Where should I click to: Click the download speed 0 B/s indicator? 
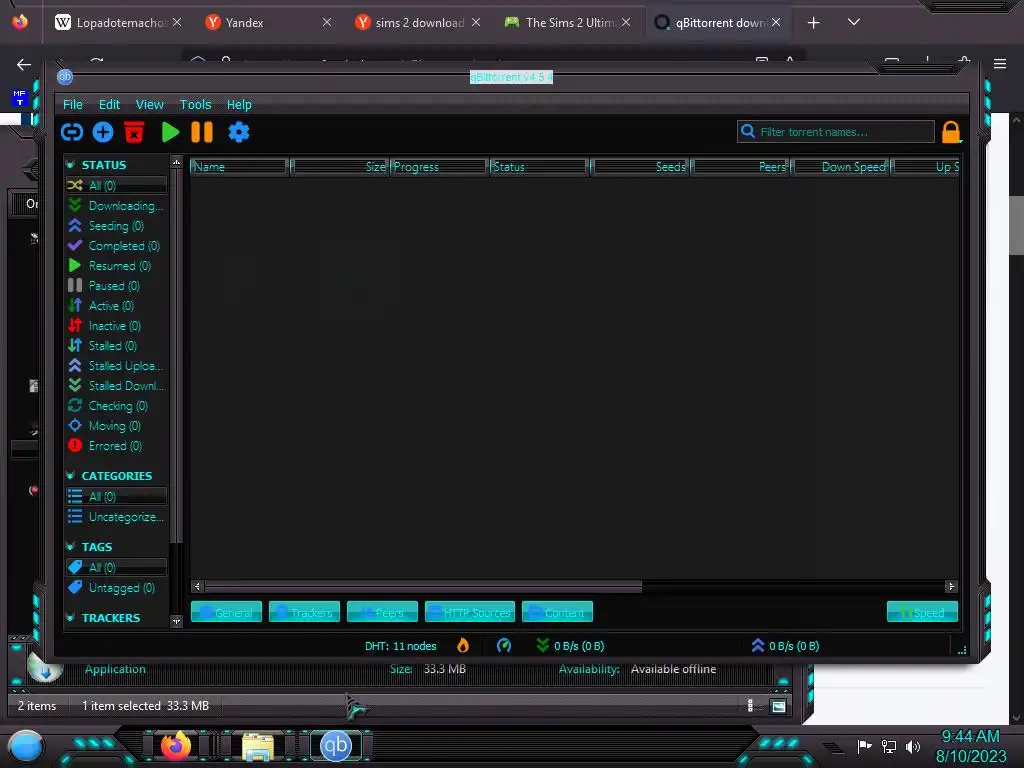point(570,646)
